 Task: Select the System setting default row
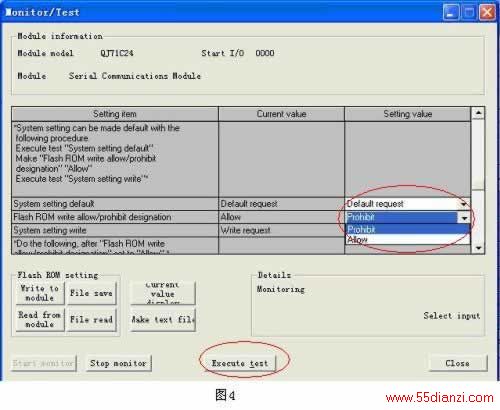coord(115,204)
